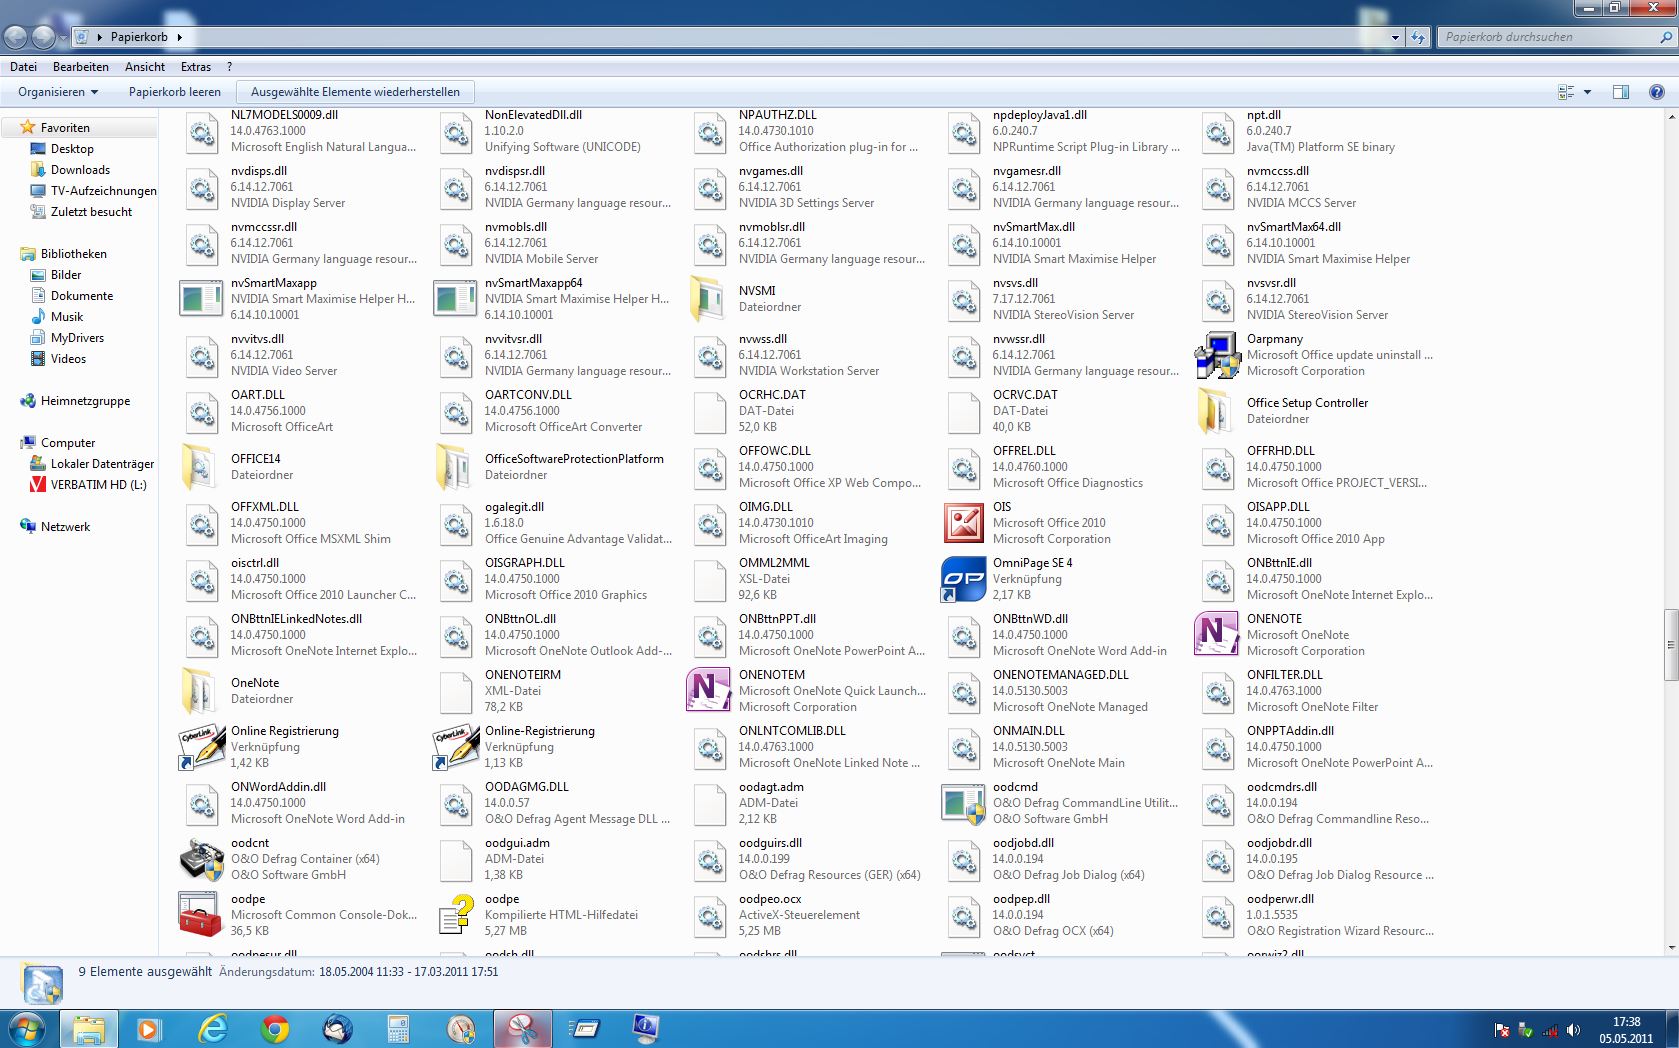Screen dimensions: 1679x1048
Task: Select the OFFICE14 folder icon
Action: [201, 467]
